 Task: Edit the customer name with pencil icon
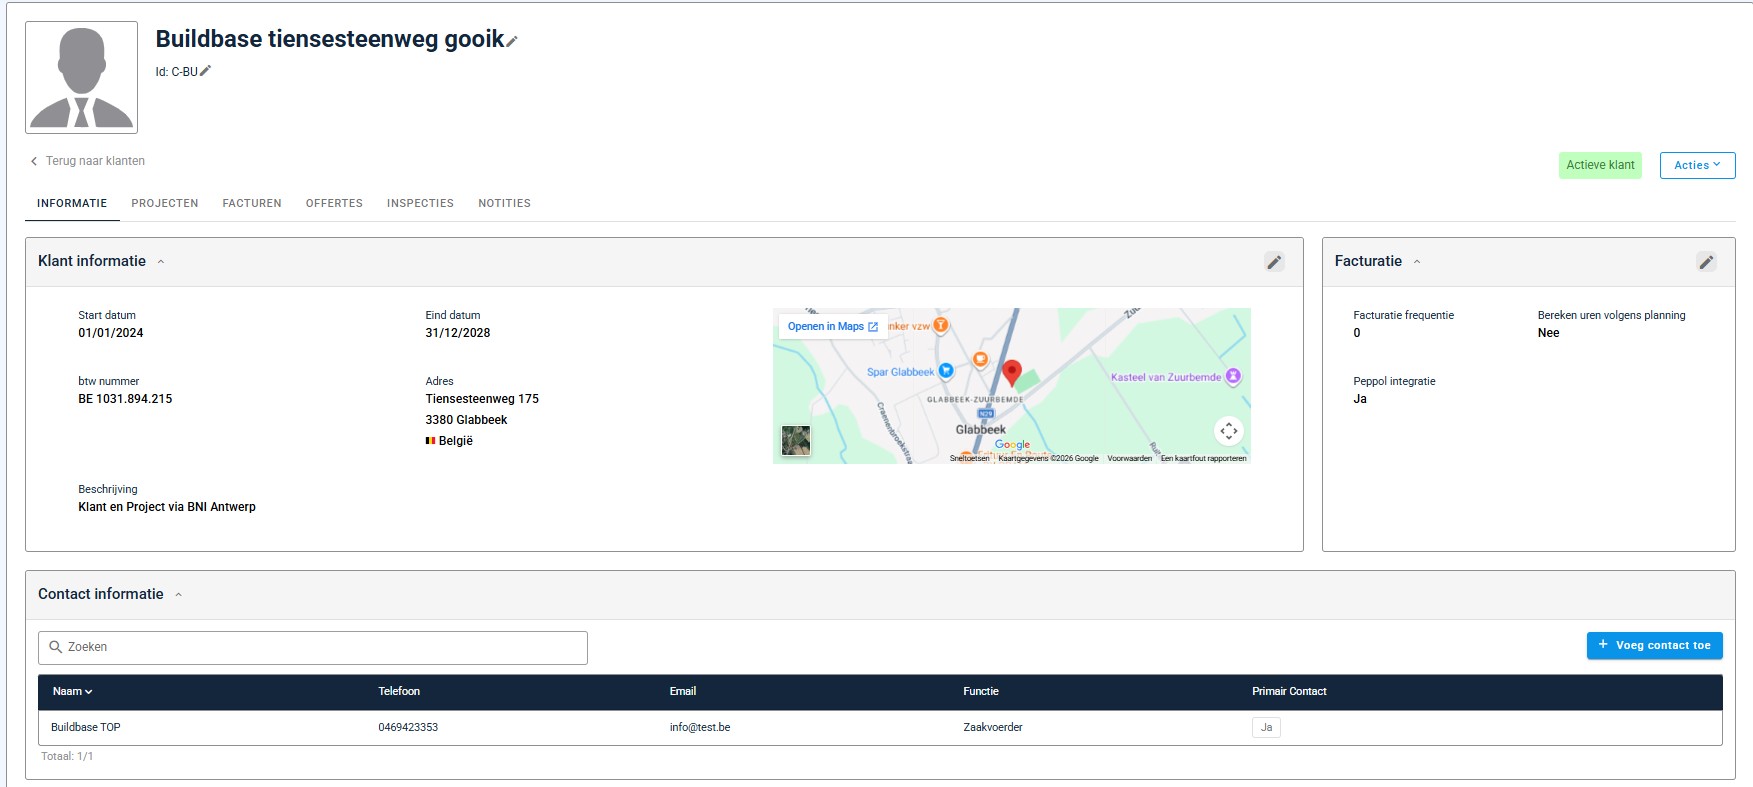point(512,41)
